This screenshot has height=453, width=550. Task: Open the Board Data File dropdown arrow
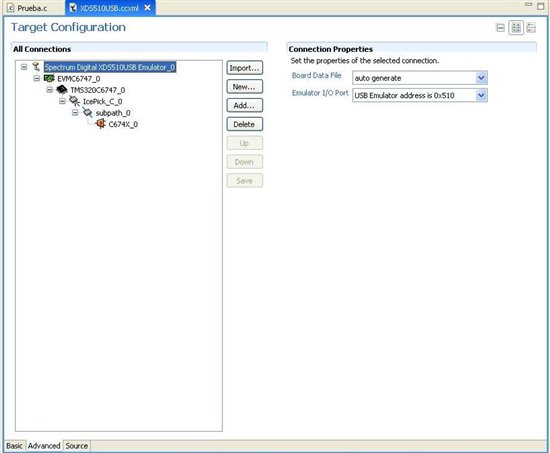tap(481, 78)
